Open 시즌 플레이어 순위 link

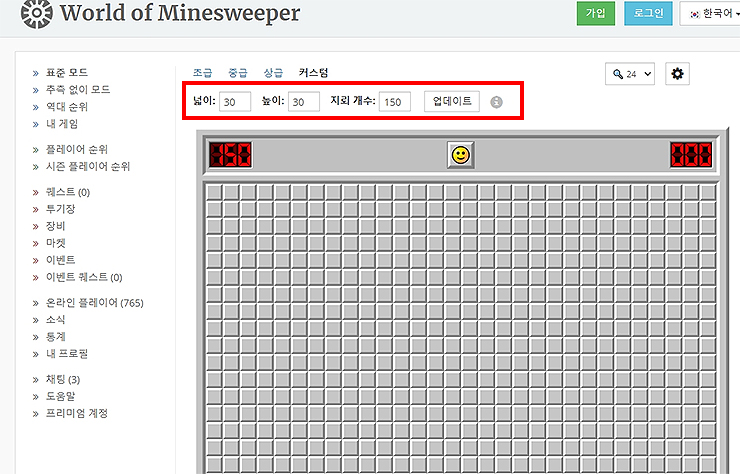[x=88, y=167]
